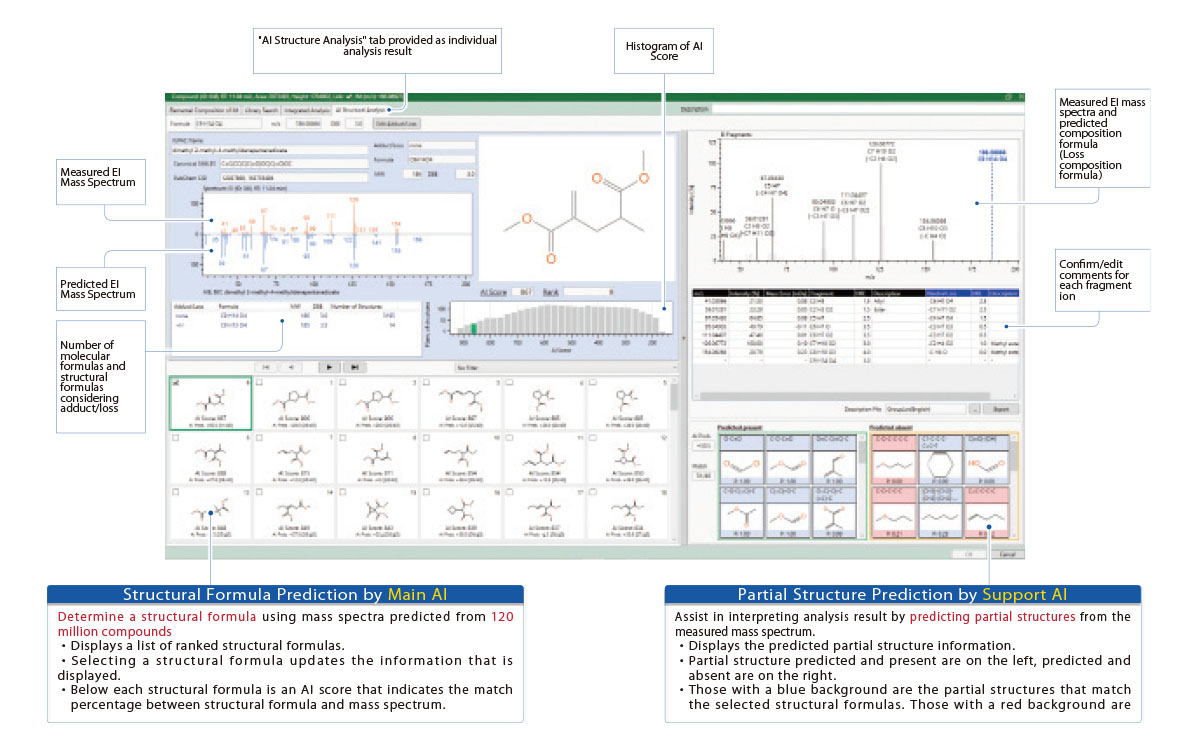The height and width of the screenshot is (744, 1189).
Task: Select the first Predicted present partial structure tile
Action: point(741,460)
